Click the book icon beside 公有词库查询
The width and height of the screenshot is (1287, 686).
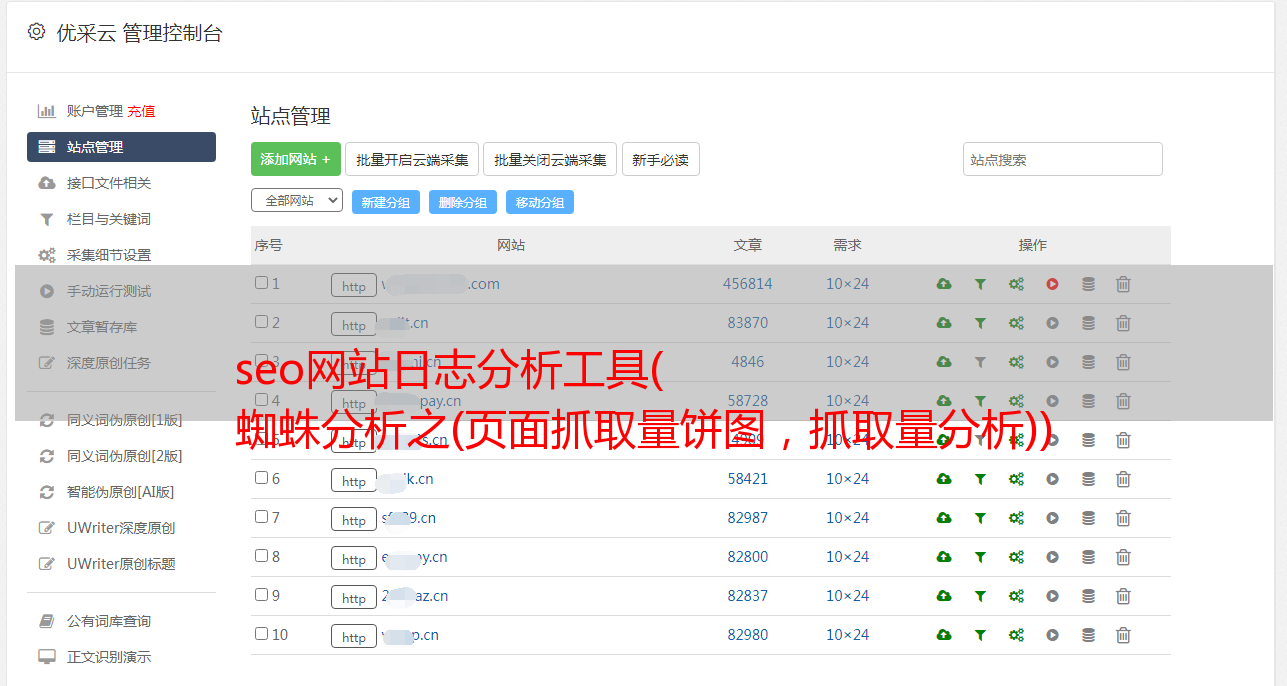46,621
